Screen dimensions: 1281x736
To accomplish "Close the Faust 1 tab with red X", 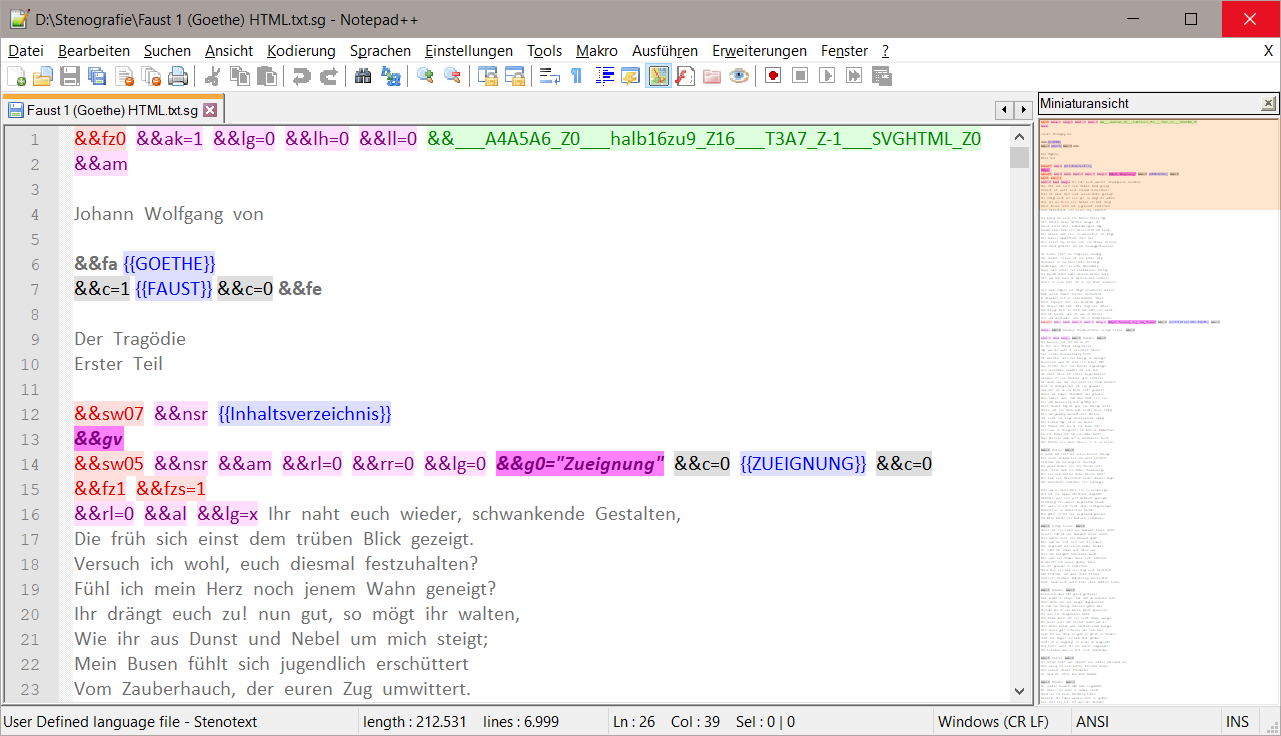I will click(210, 110).
